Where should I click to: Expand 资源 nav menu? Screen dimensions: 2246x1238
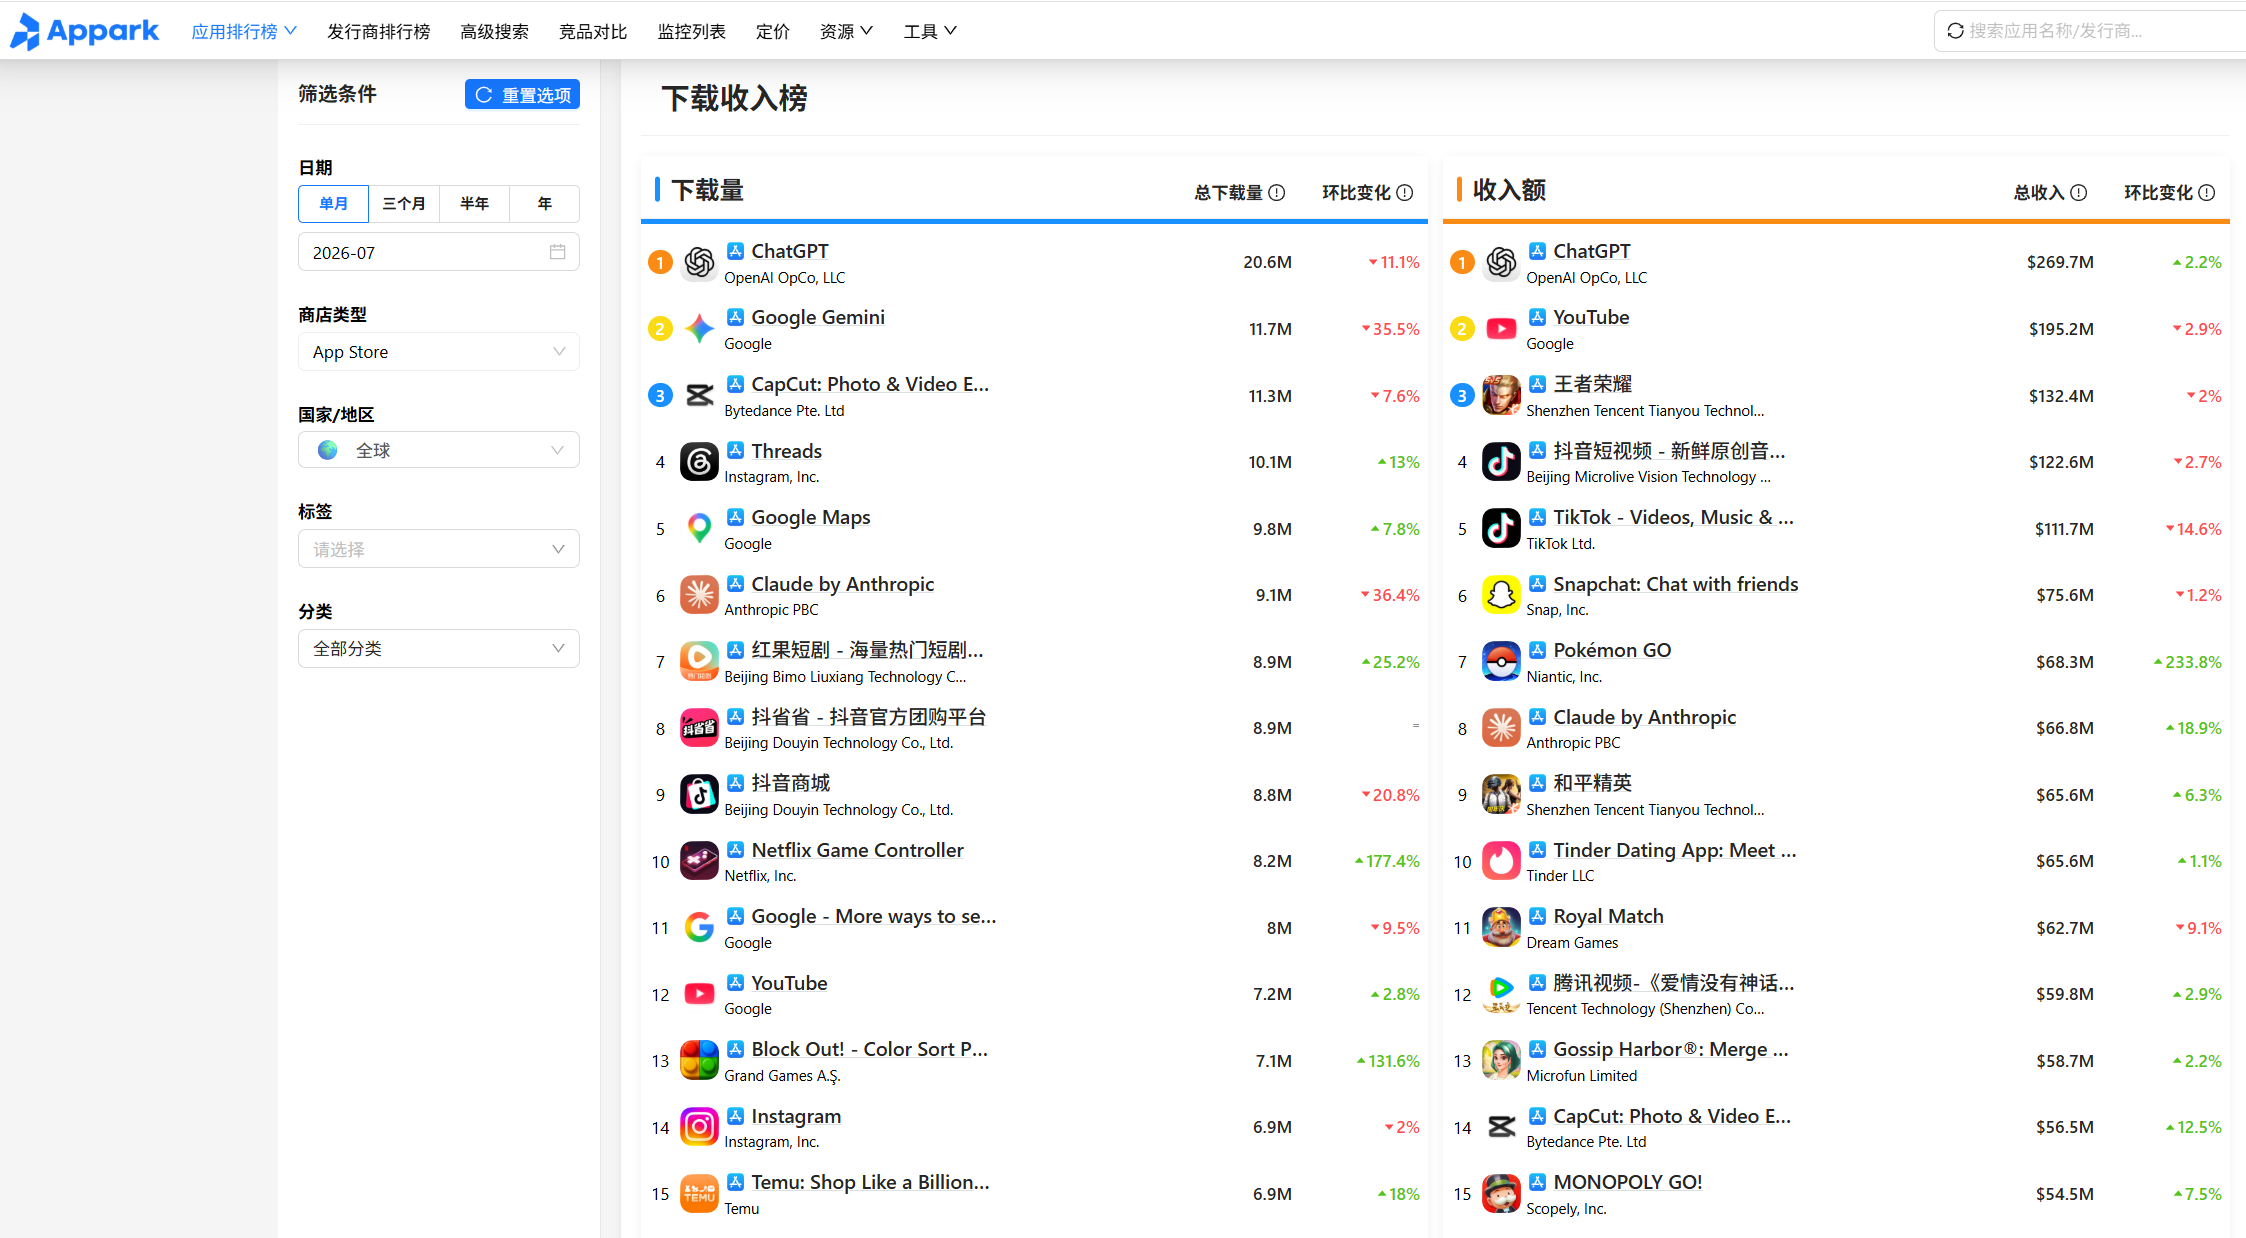point(846,32)
